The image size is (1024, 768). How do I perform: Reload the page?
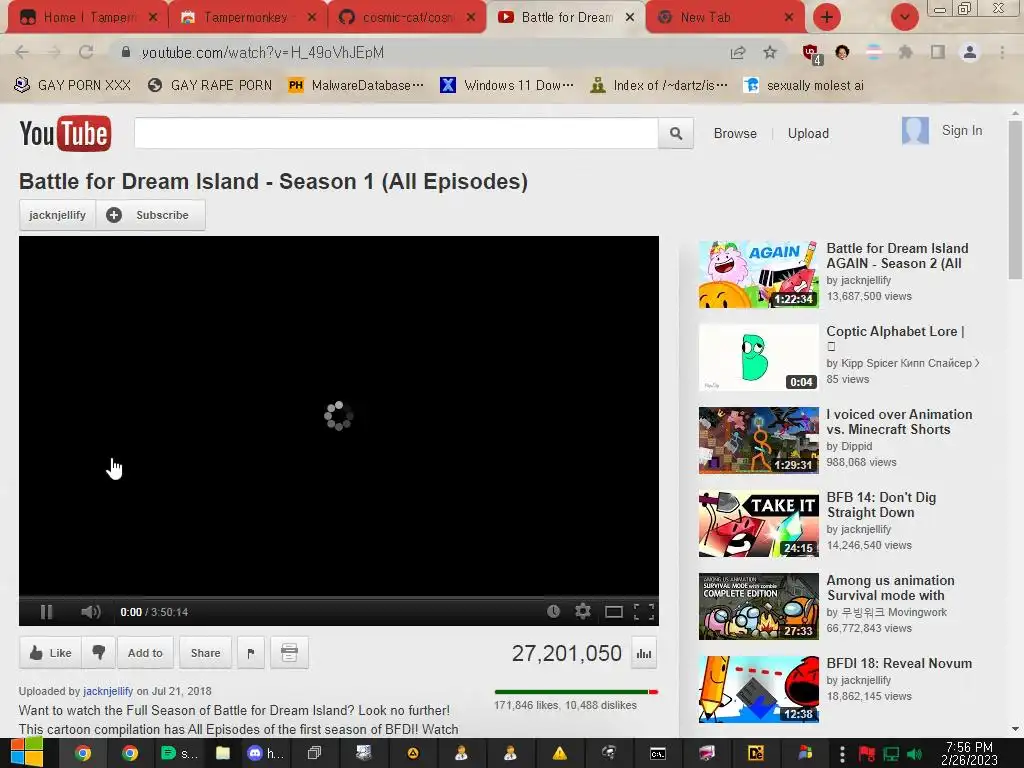[x=86, y=52]
